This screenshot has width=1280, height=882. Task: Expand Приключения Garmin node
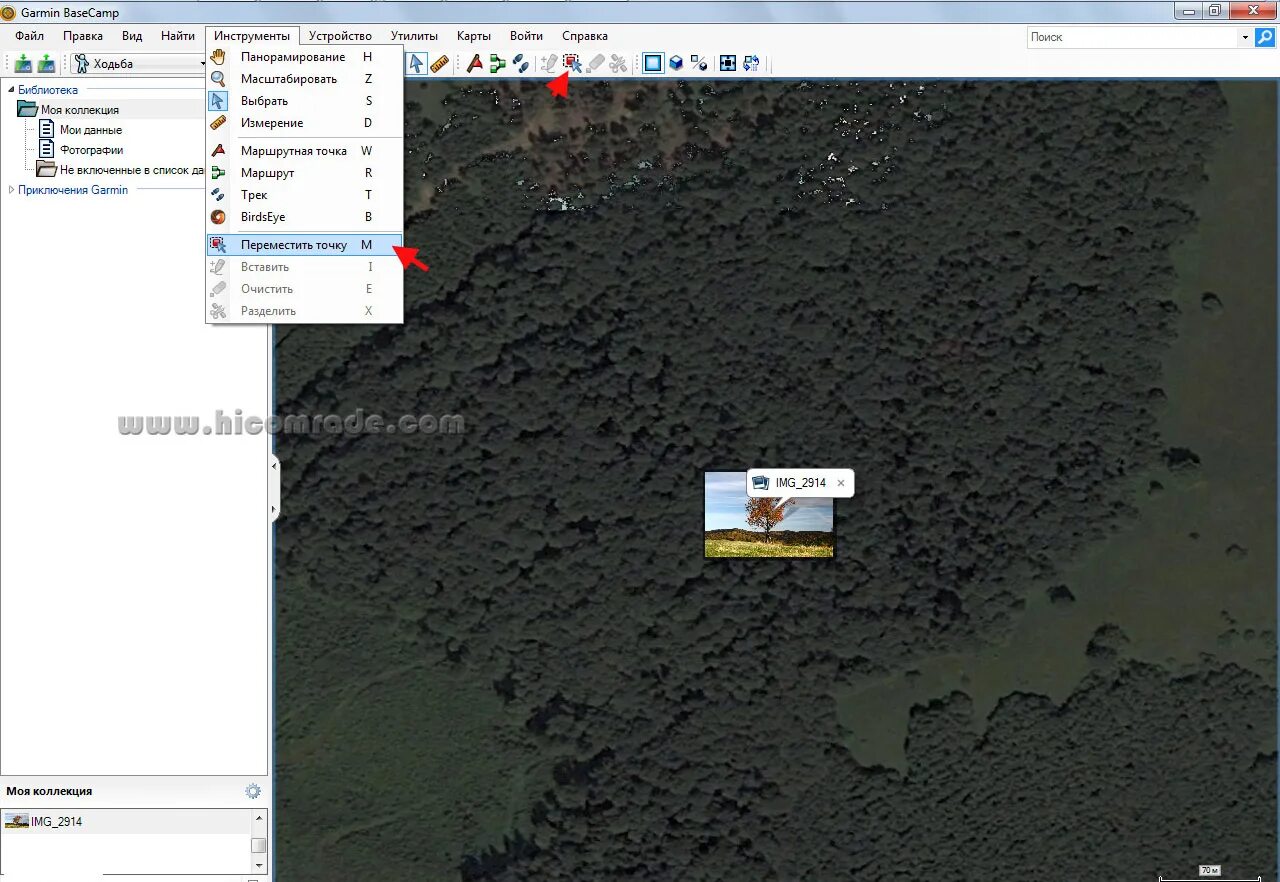tap(11, 190)
